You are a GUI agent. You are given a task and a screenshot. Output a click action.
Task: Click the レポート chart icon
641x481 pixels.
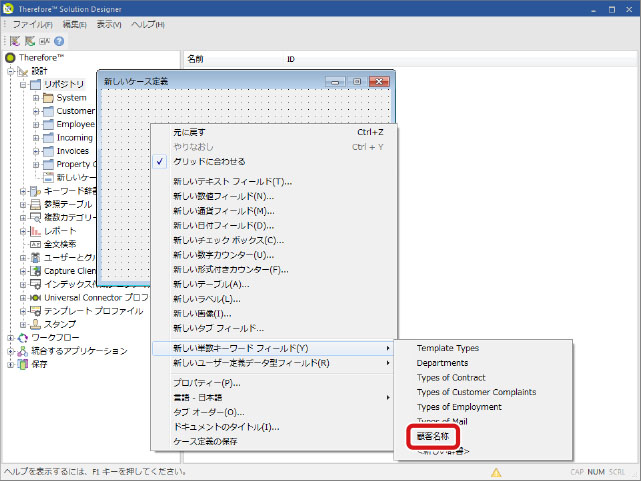tap(35, 230)
